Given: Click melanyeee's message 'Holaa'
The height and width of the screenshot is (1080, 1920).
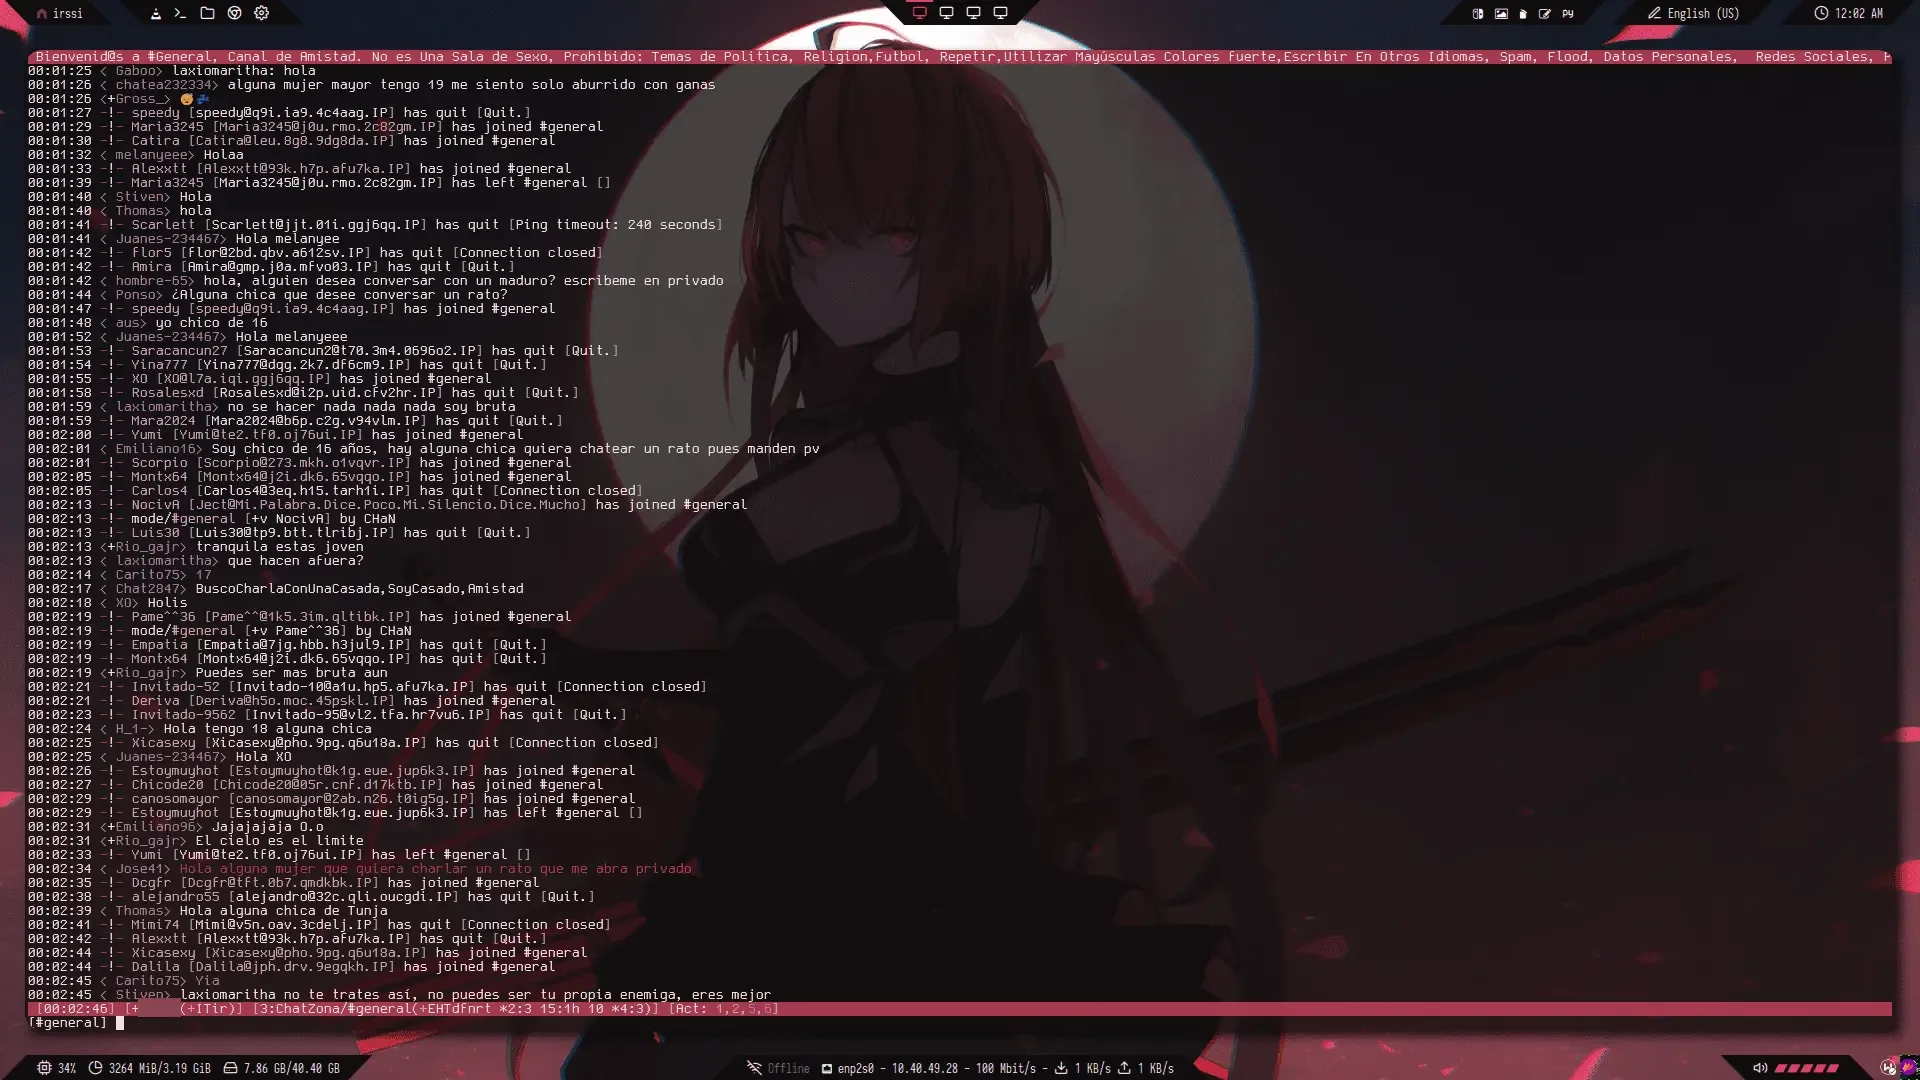Looking at the screenshot, I should click(135, 155).
